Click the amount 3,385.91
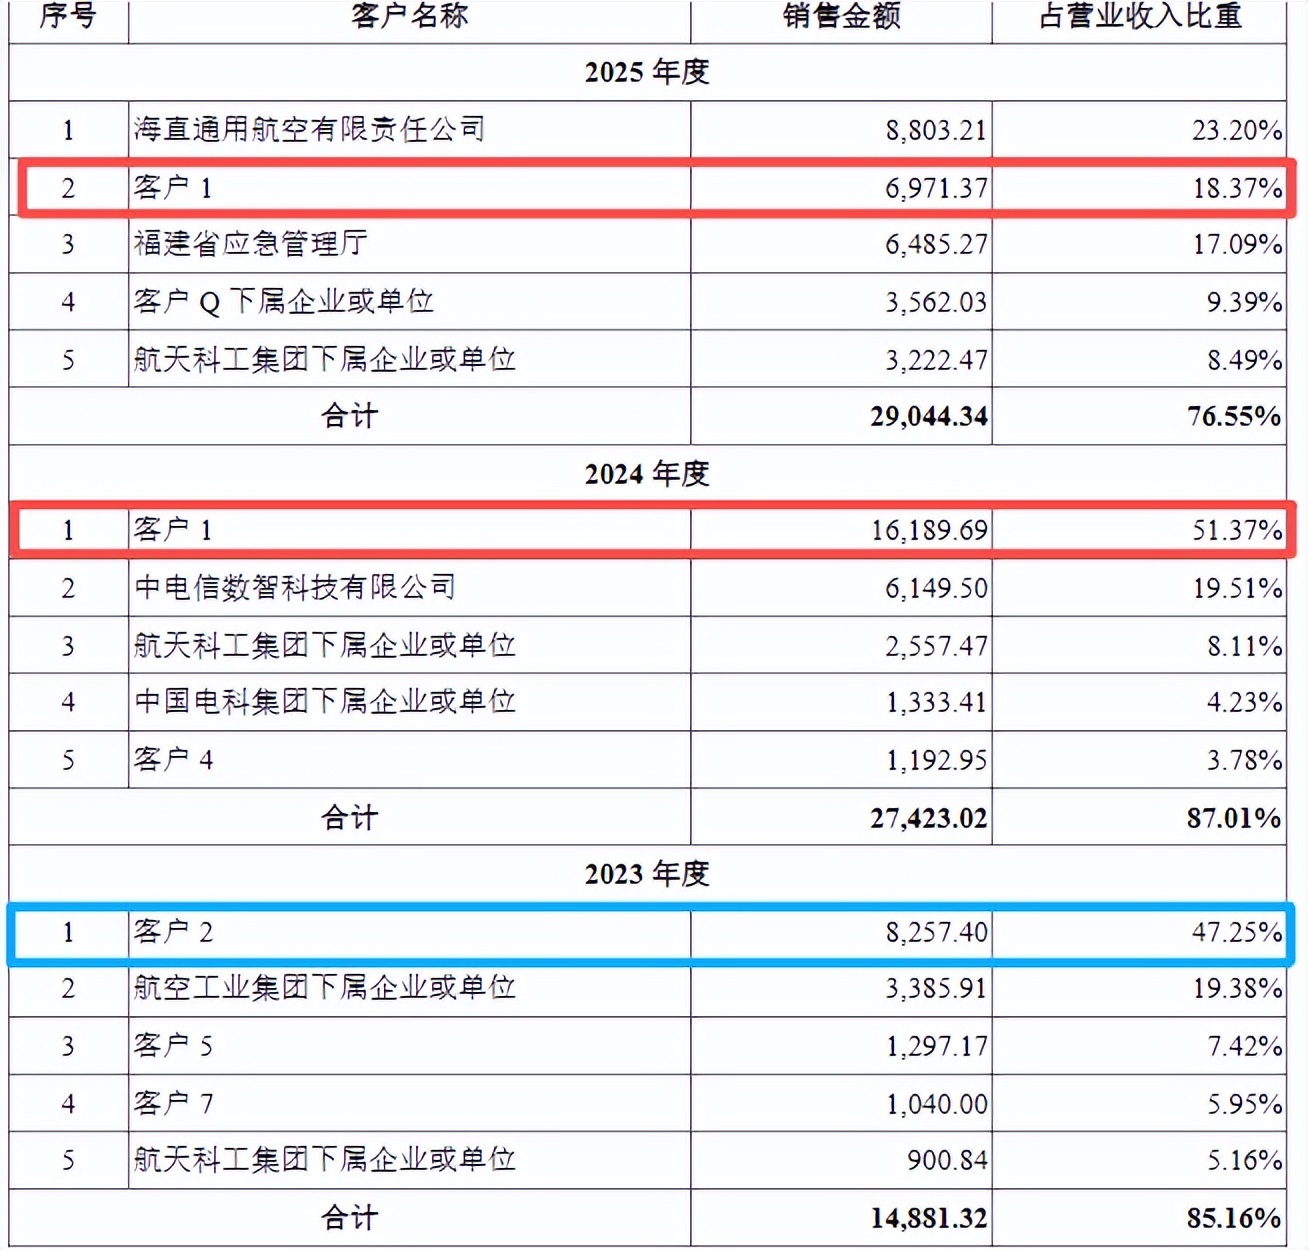The image size is (1308, 1250). (x=936, y=988)
